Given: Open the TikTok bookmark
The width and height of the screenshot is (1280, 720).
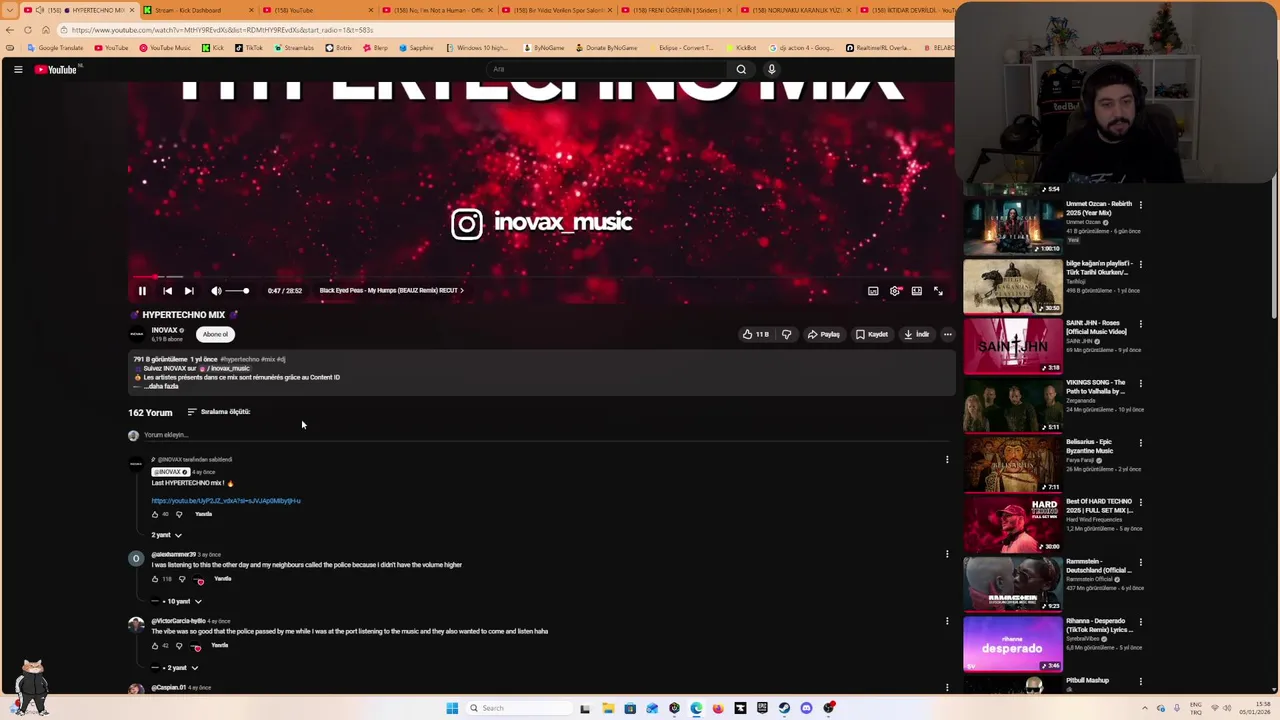Looking at the screenshot, I should (249, 48).
